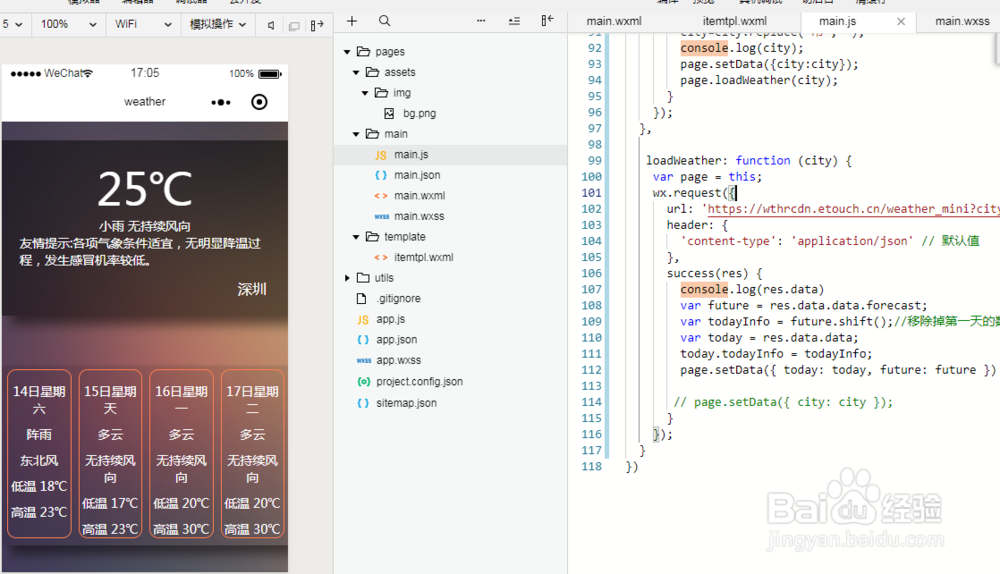Tap the 14日星期六 forecast card
Viewport: 1000px width, 574px height.
tap(39, 453)
